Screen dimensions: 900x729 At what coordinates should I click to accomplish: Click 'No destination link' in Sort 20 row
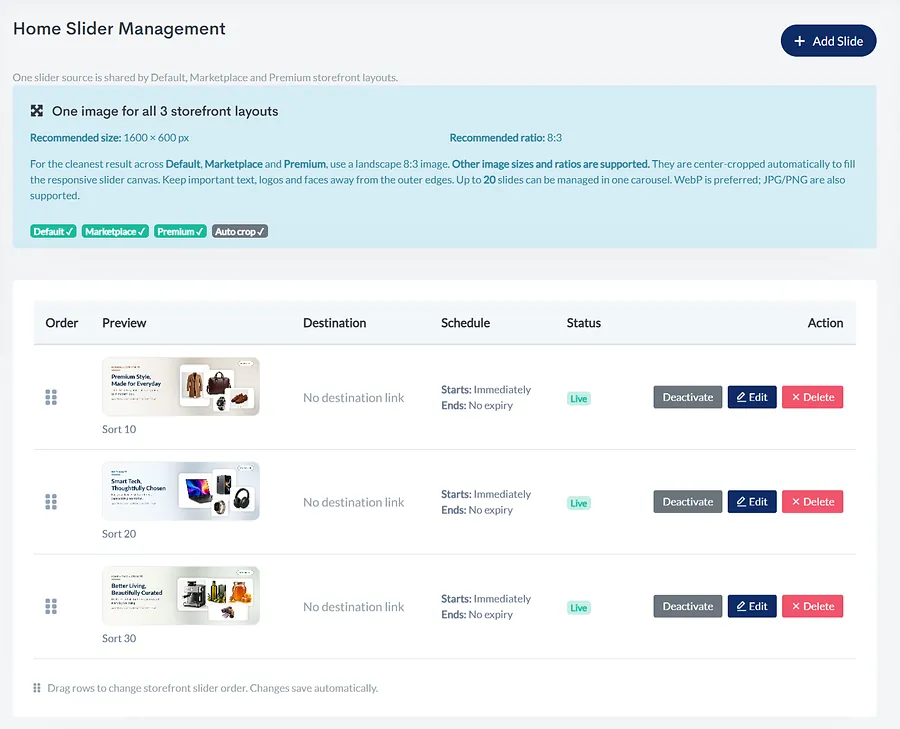[x=354, y=502]
